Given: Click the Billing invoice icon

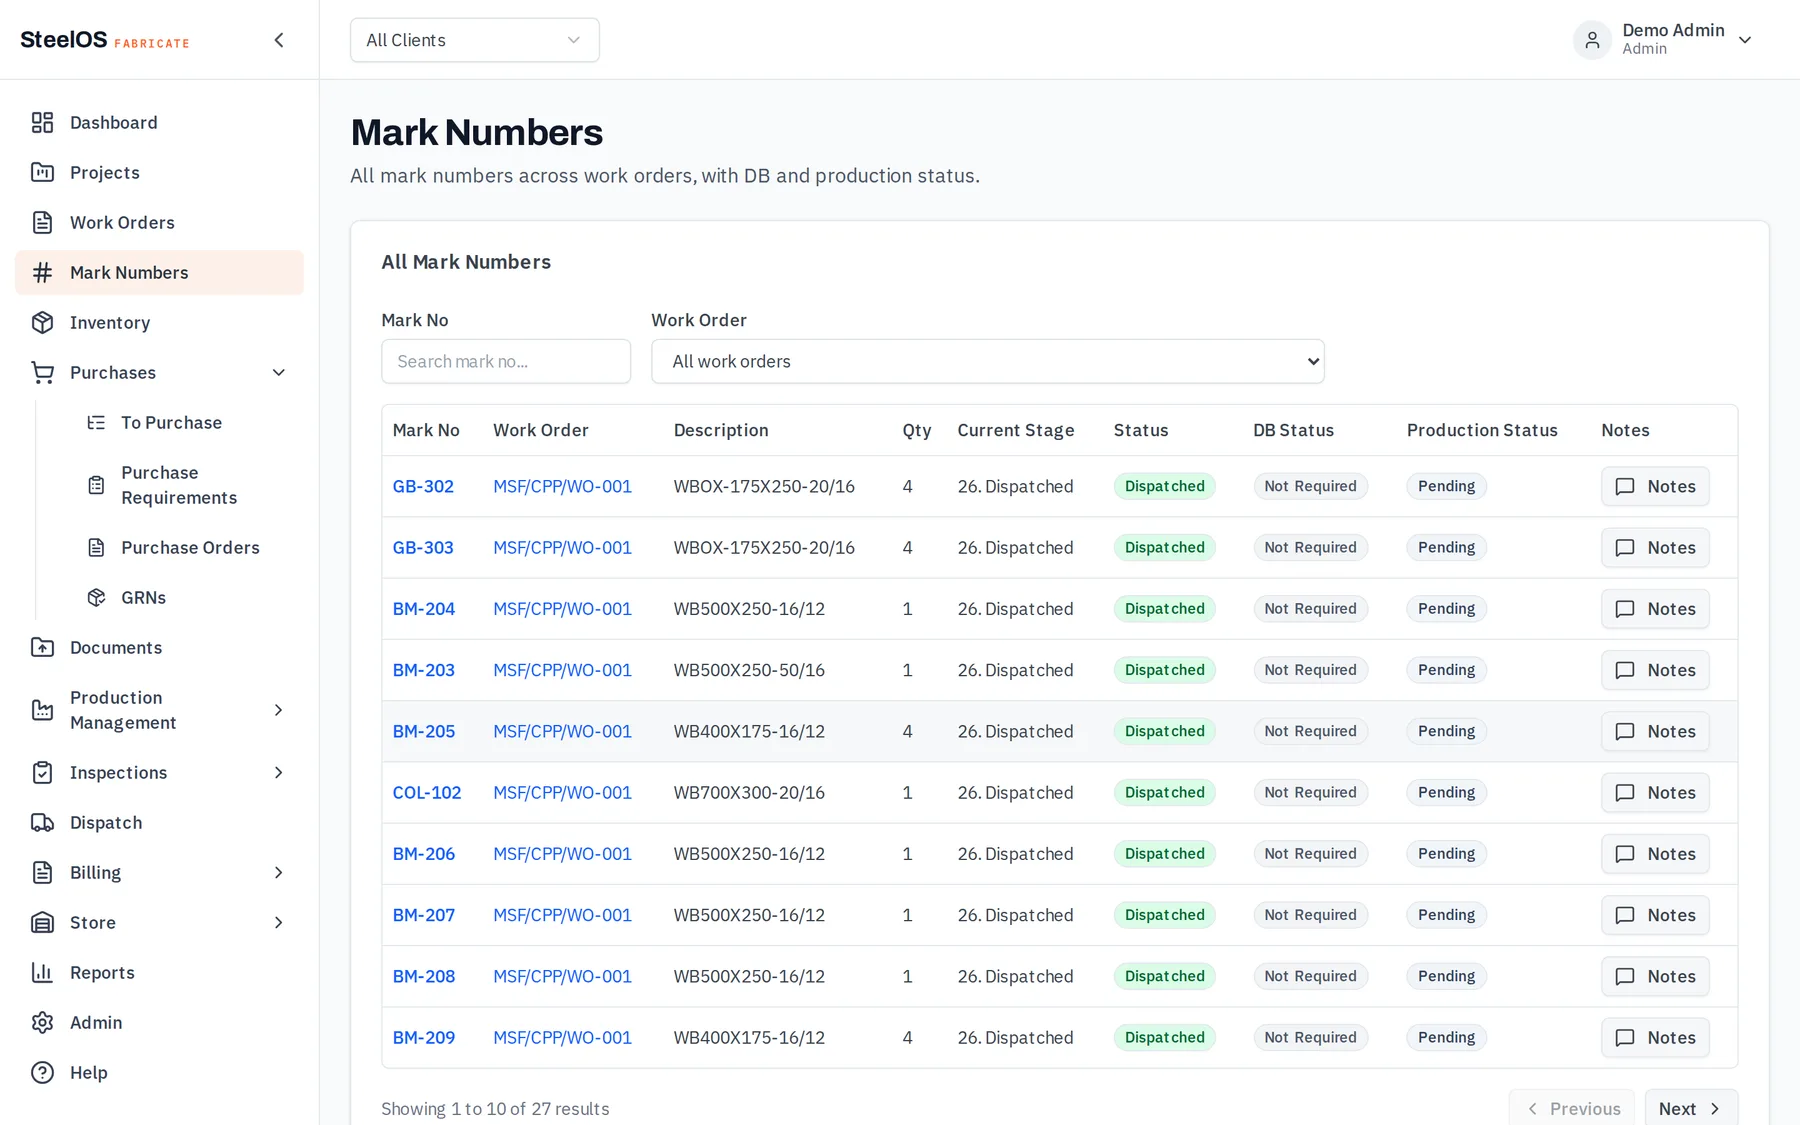Looking at the screenshot, I should pyautogui.click(x=42, y=873).
